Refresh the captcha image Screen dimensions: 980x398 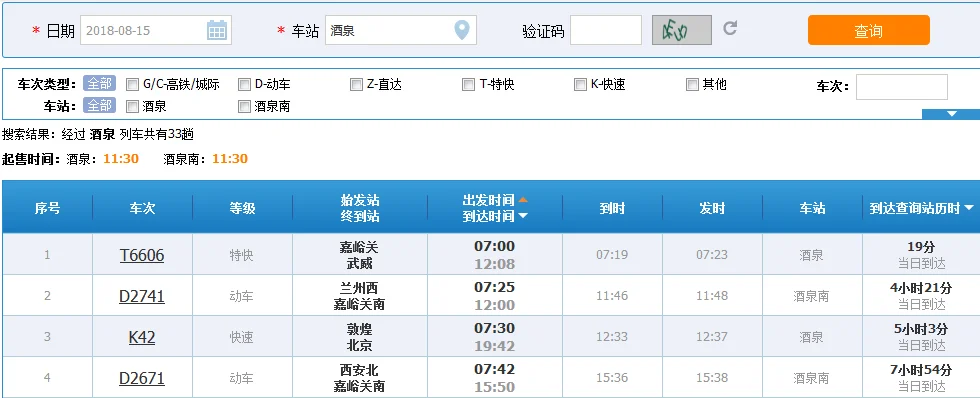click(x=730, y=28)
